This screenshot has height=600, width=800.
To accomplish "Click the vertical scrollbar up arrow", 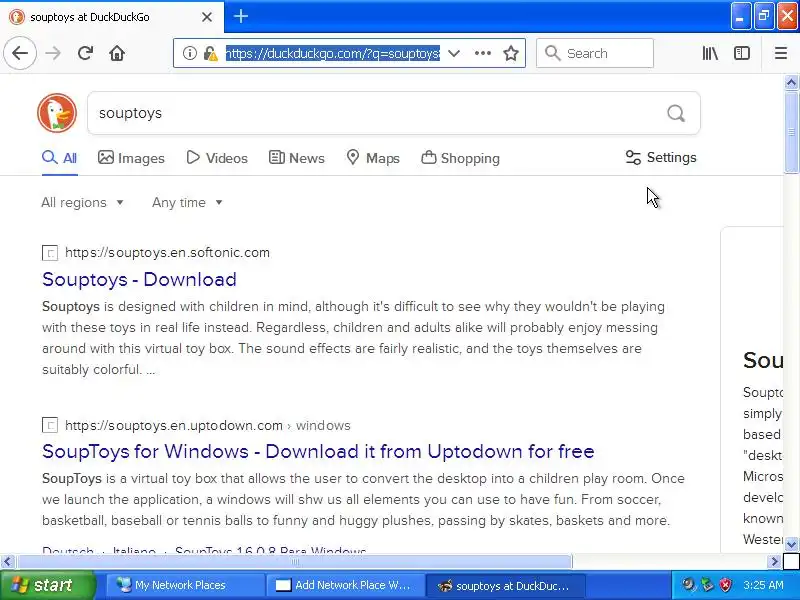I will coord(791,82).
